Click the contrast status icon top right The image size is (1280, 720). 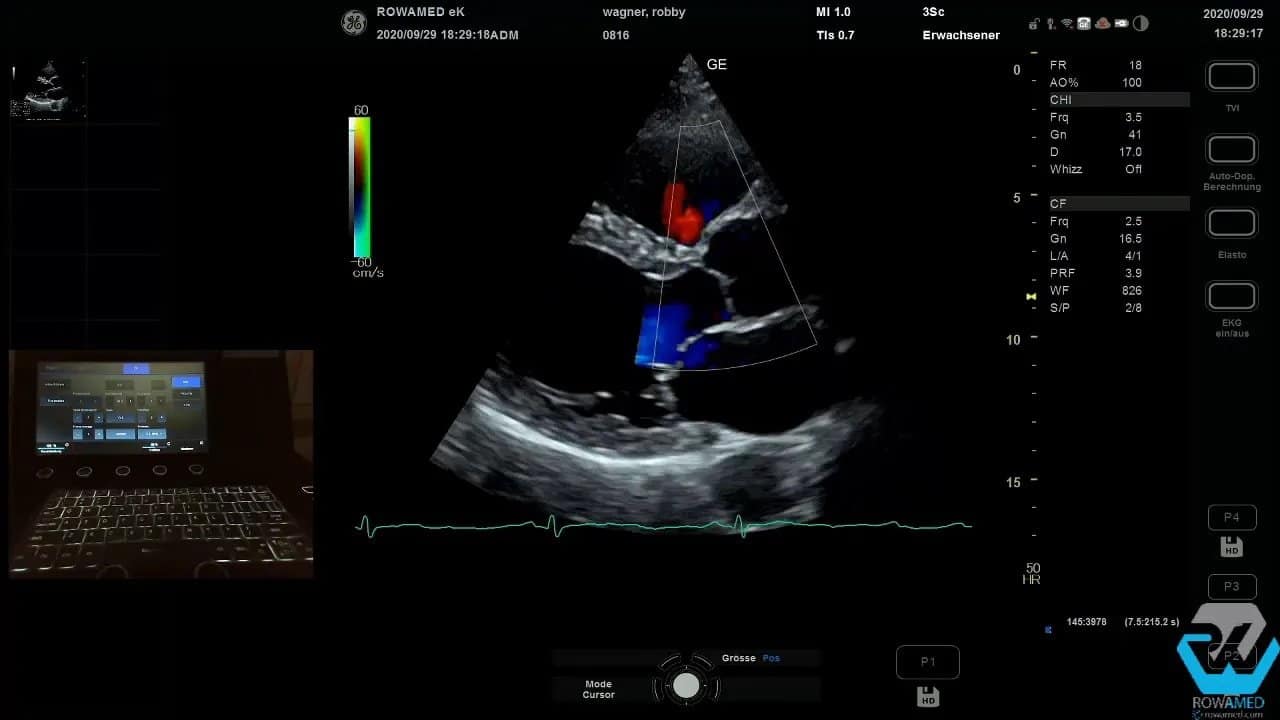(x=1140, y=24)
